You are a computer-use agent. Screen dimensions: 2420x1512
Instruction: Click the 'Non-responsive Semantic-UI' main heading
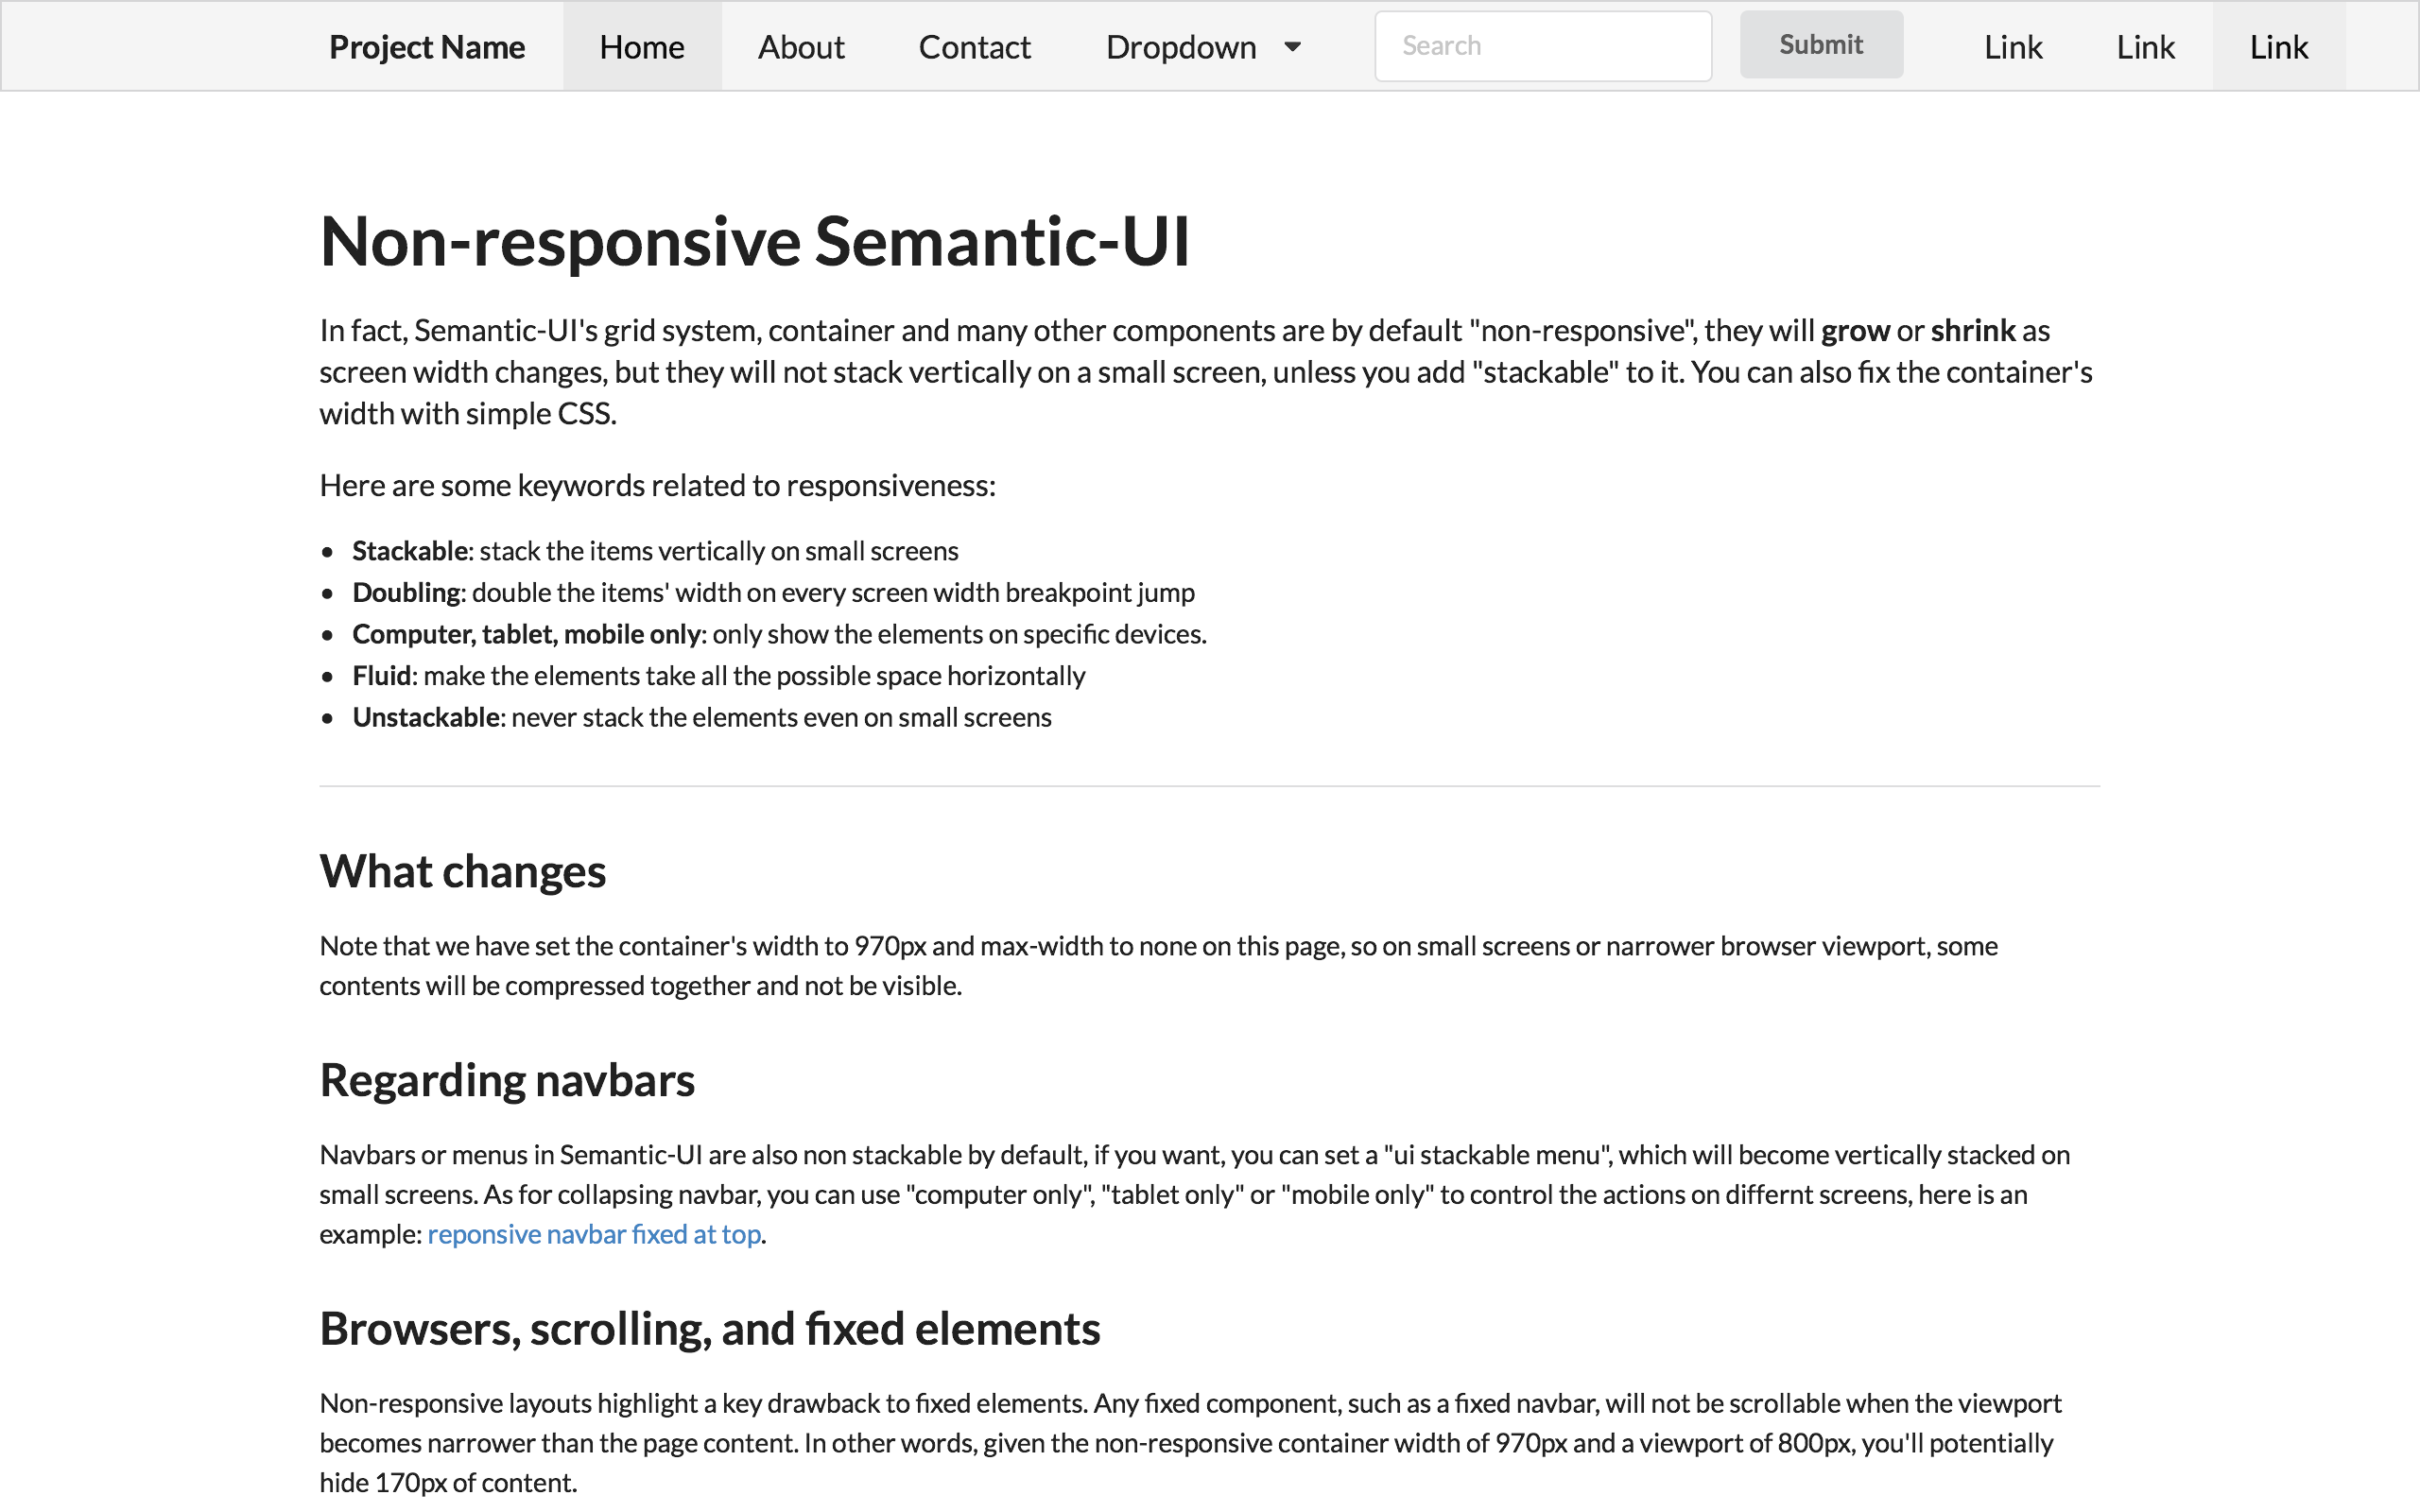point(755,241)
